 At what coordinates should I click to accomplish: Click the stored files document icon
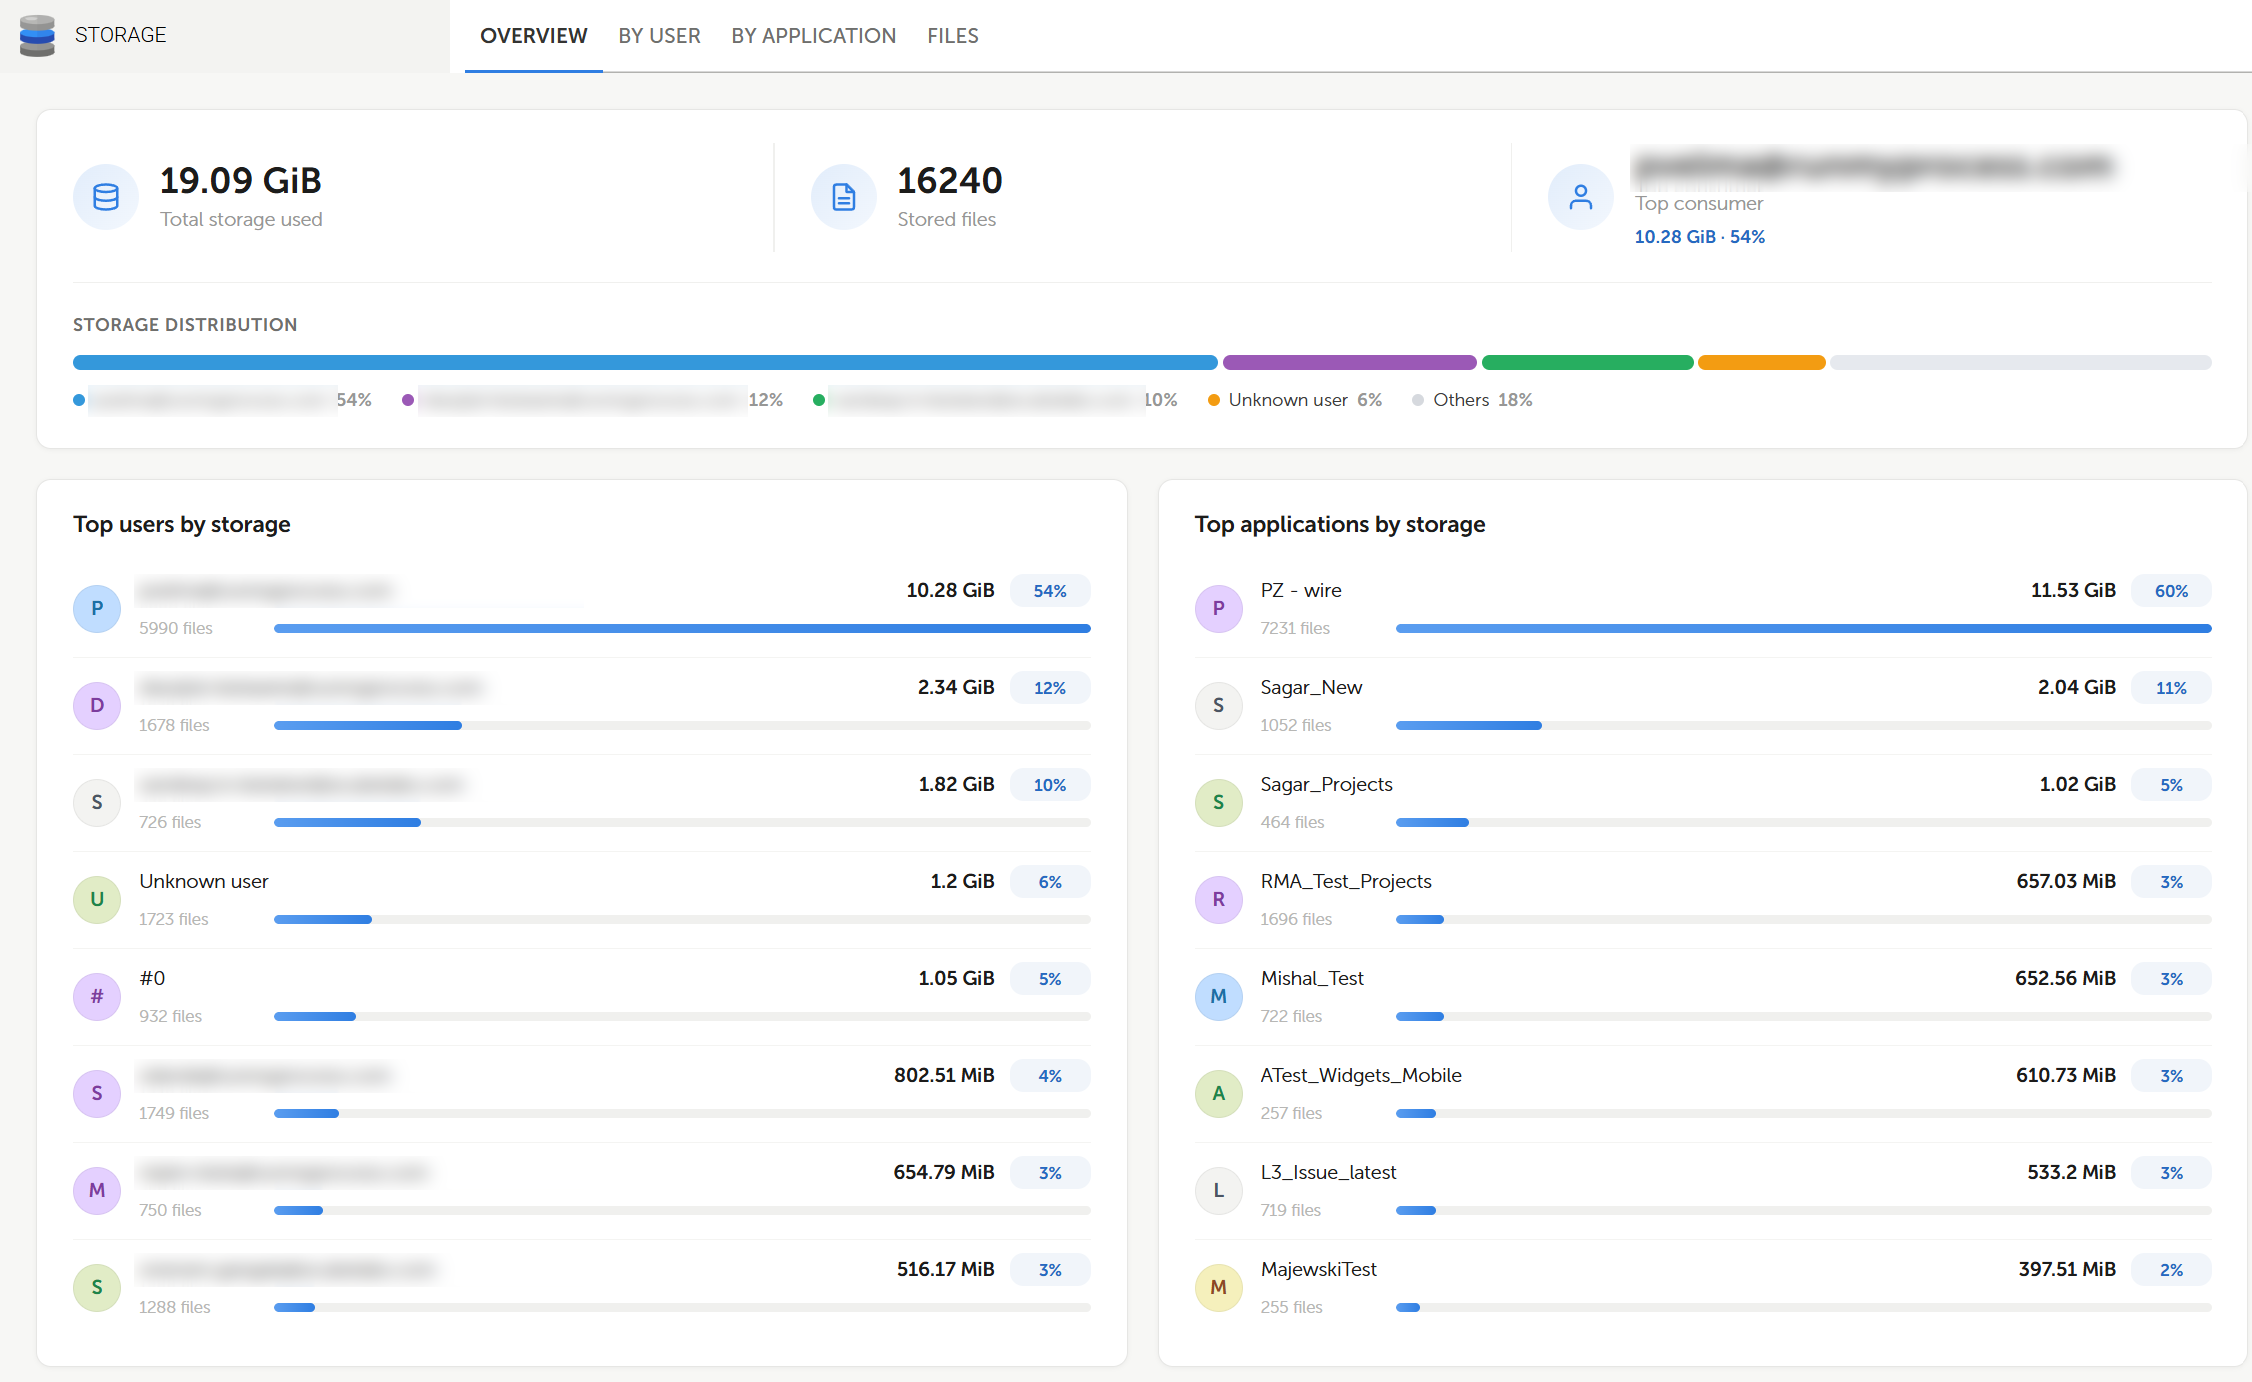point(843,197)
